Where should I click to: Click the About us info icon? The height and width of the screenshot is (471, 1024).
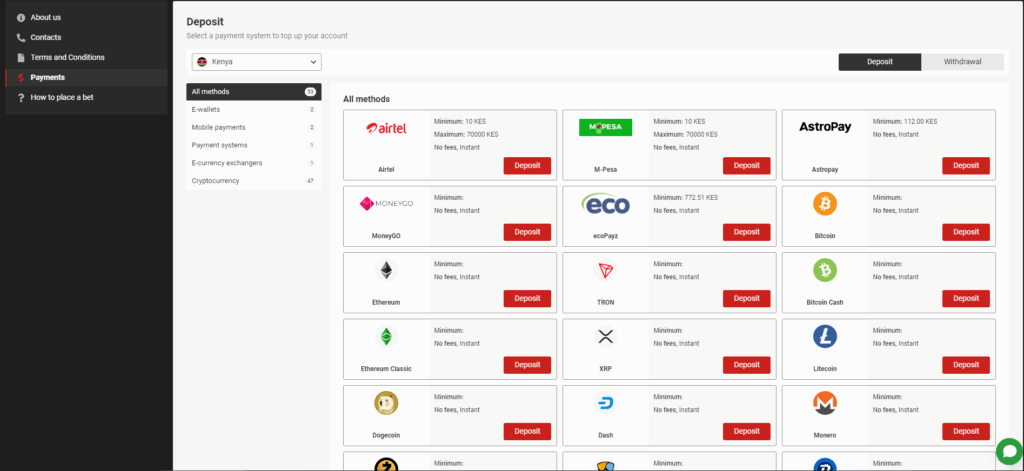[x=21, y=18]
